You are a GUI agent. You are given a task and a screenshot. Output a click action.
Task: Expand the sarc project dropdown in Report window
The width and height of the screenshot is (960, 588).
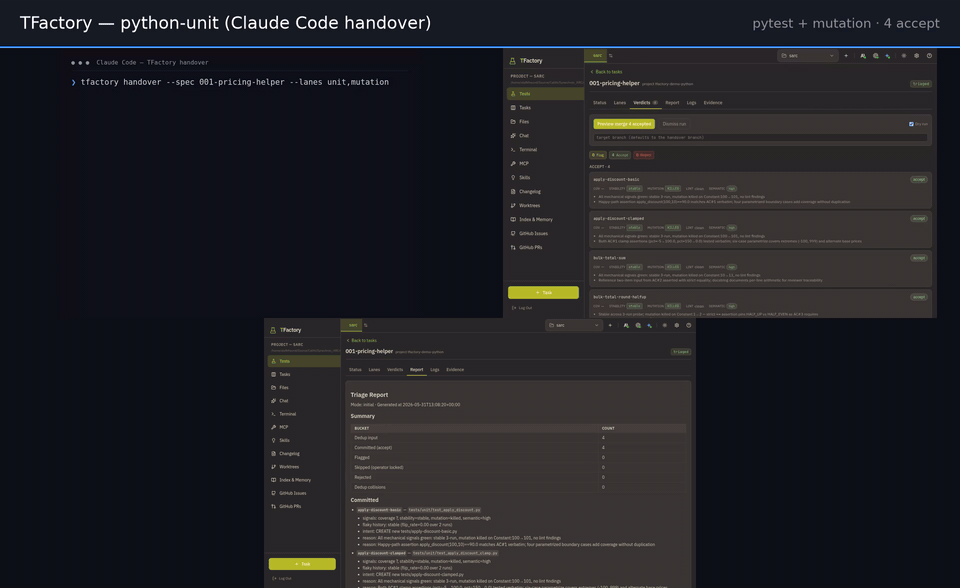pos(574,325)
